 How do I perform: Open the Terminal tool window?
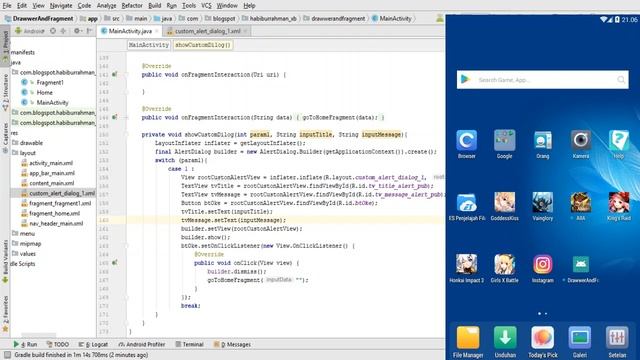point(189,344)
